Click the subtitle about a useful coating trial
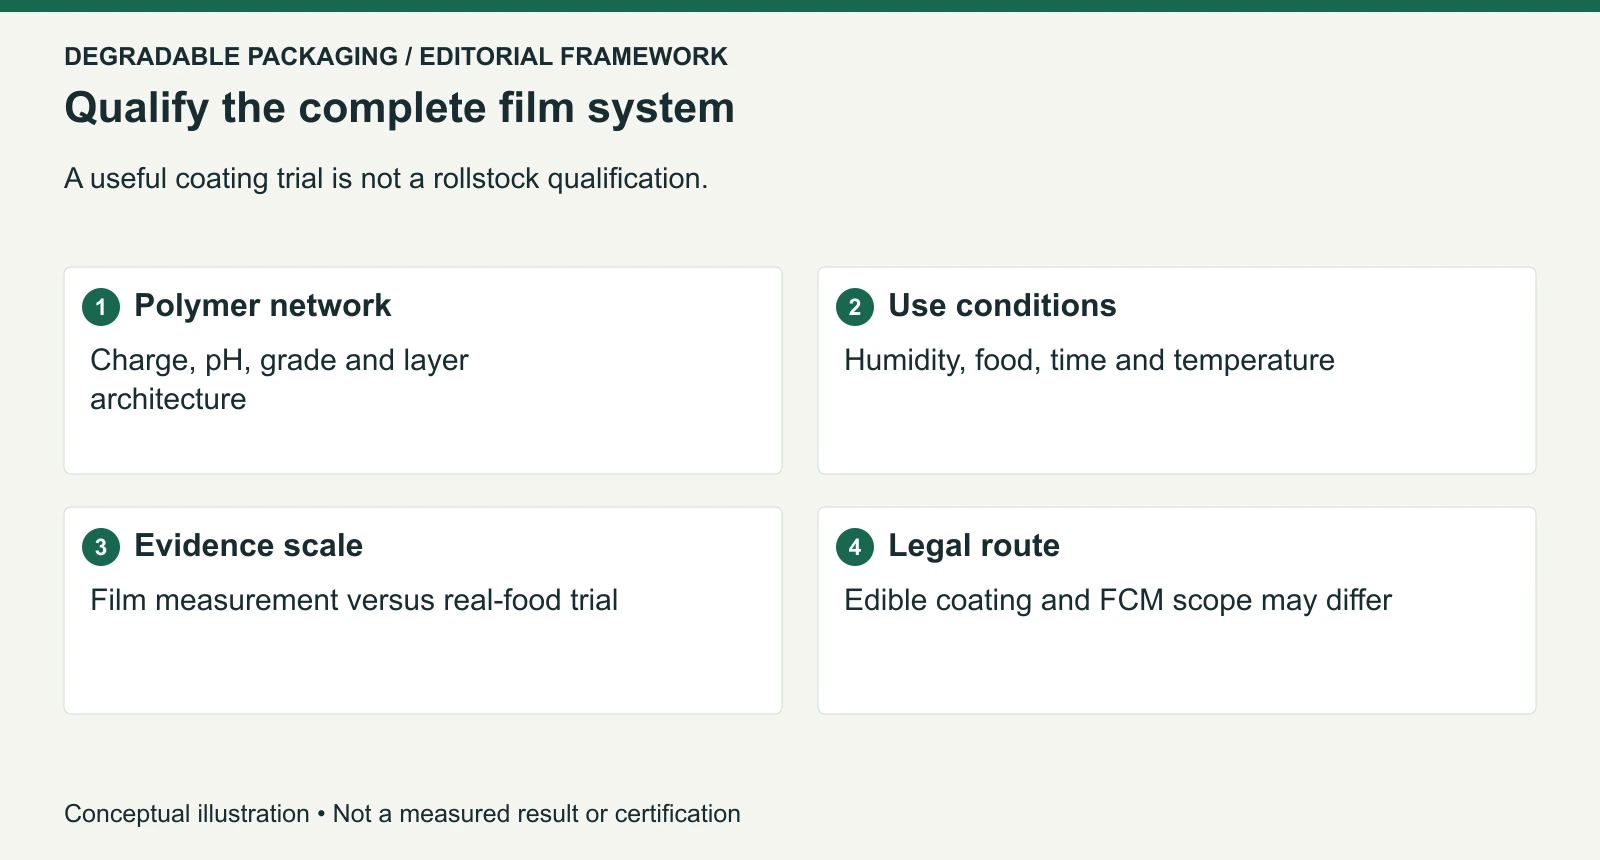The image size is (1600, 860). click(x=386, y=179)
